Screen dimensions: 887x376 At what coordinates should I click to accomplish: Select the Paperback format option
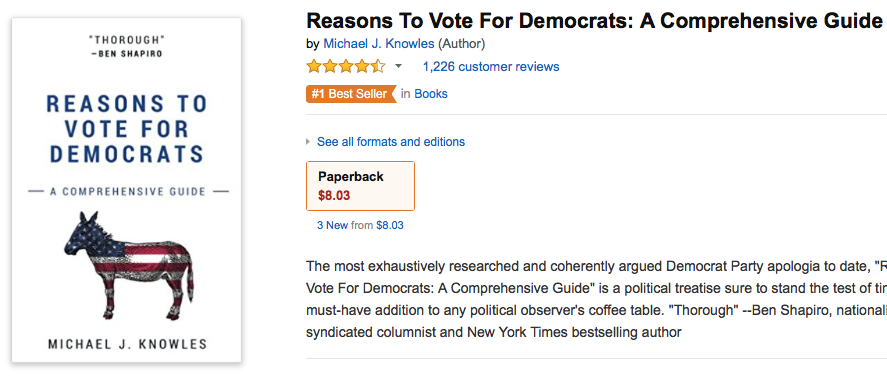[x=360, y=186]
